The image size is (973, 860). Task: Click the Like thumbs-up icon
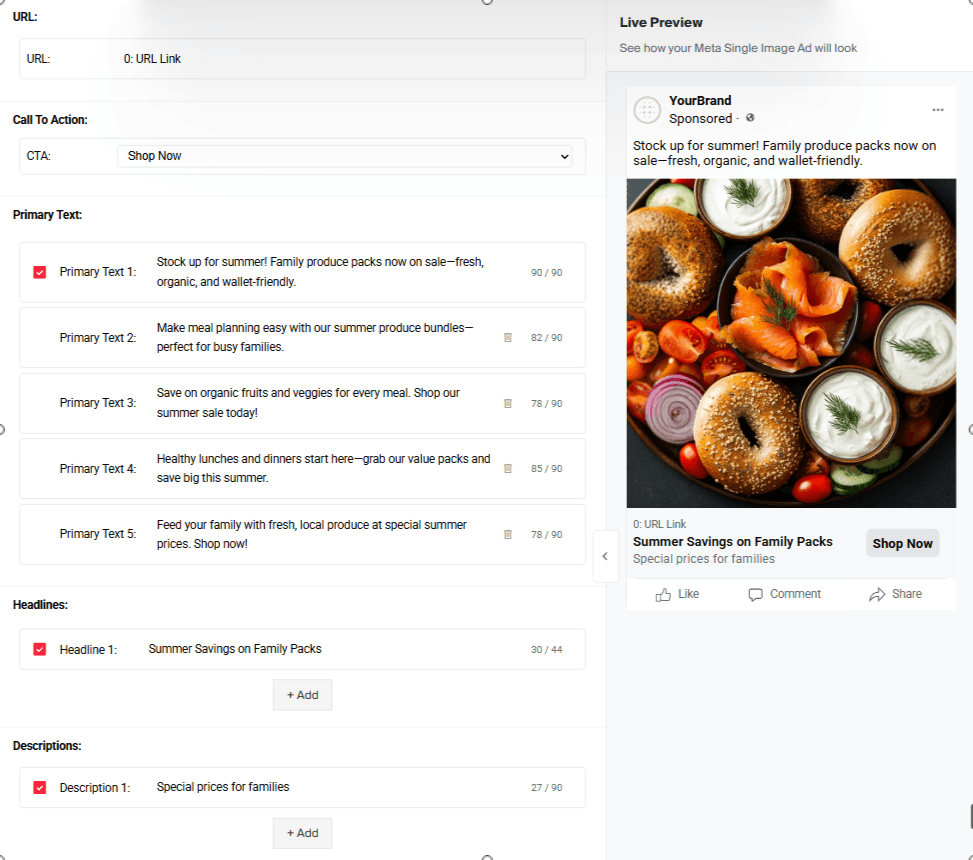[x=663, y=594]
